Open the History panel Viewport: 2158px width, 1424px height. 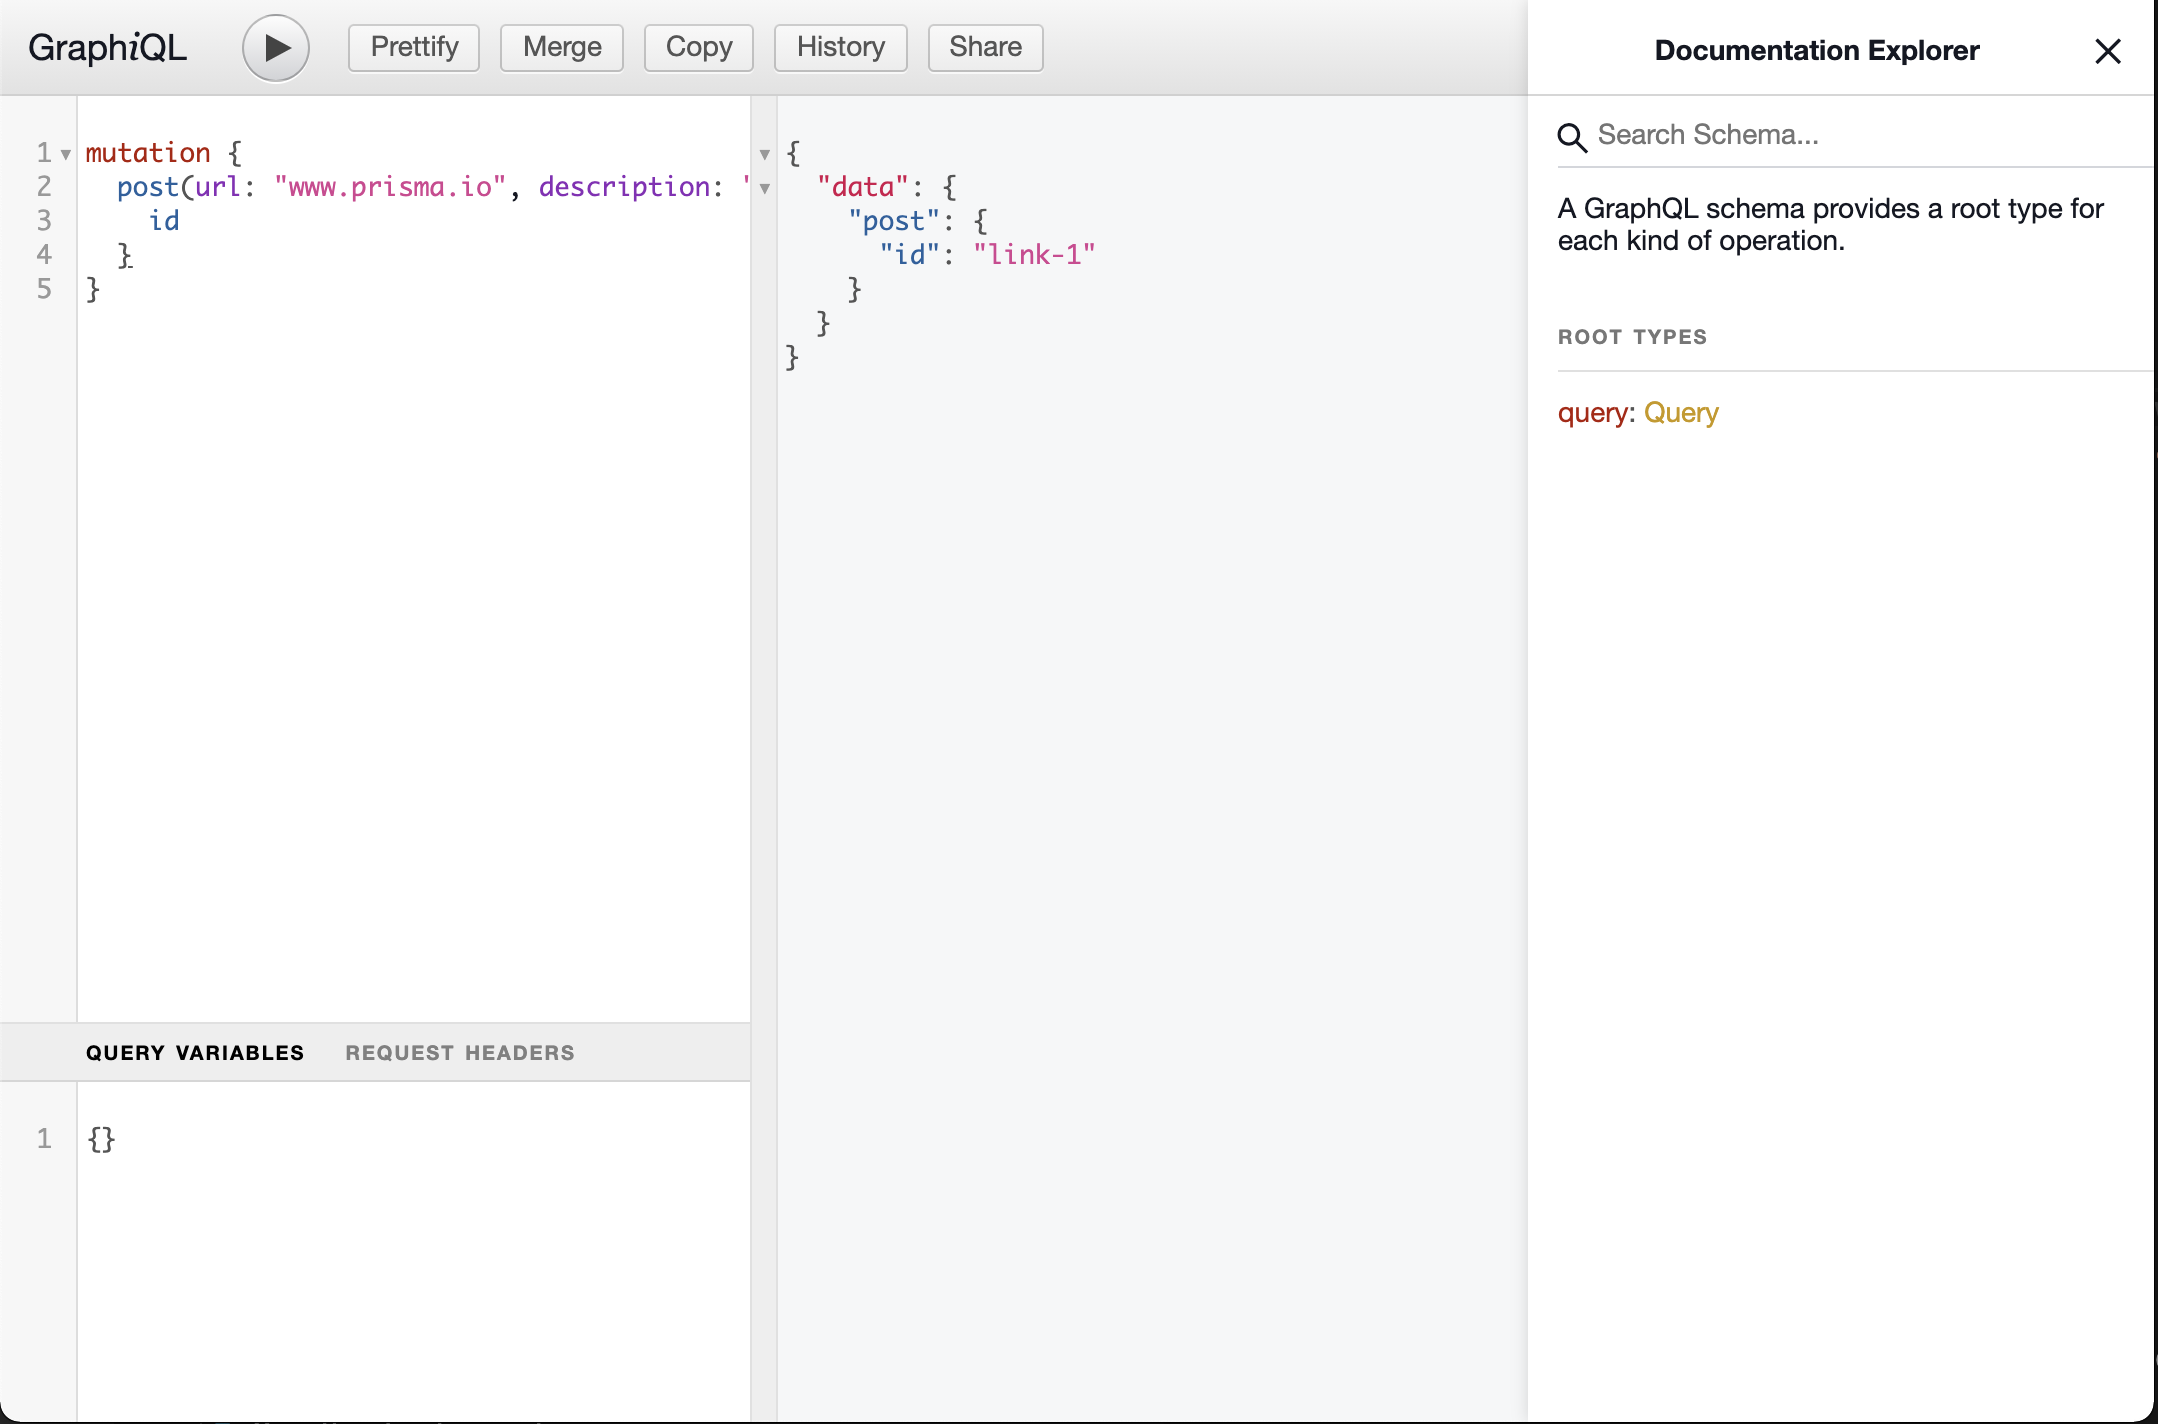(x=841, y=48)
